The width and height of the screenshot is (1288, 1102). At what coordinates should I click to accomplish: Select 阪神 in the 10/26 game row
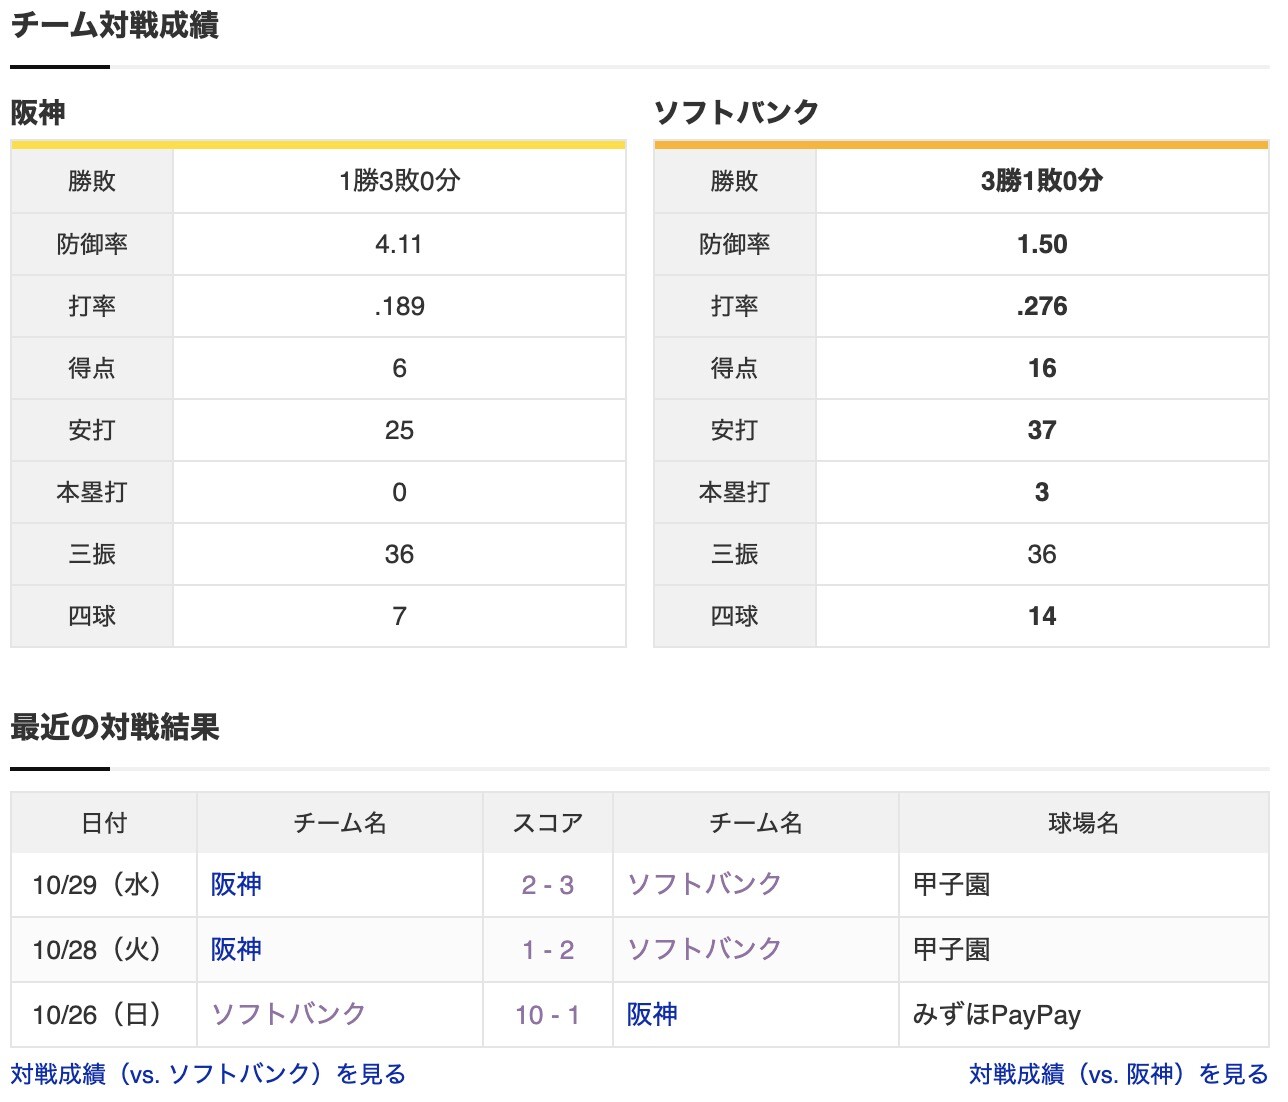[651, 1014]
